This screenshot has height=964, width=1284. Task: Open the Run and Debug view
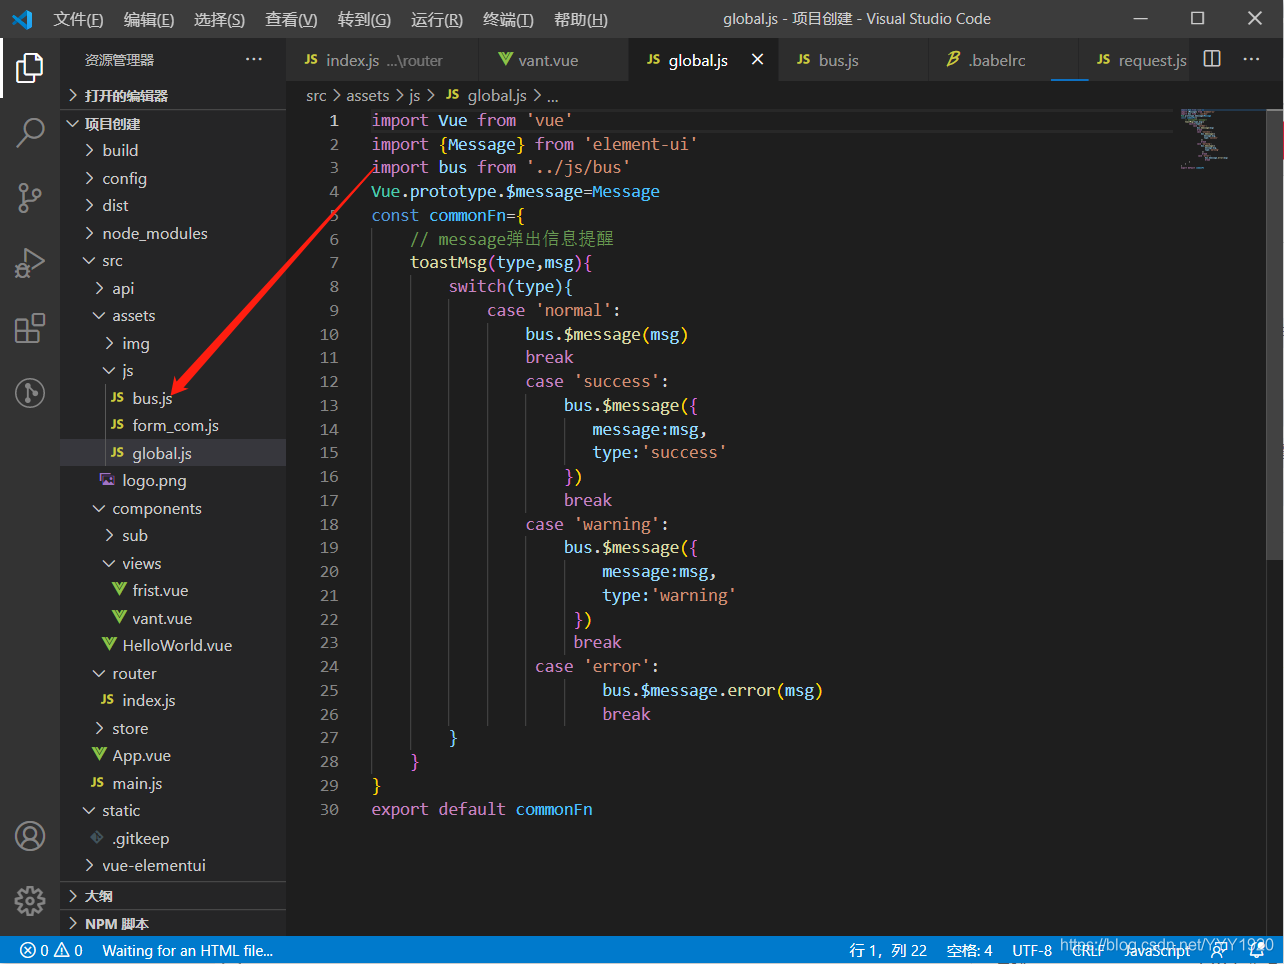(x=30, y=262)
